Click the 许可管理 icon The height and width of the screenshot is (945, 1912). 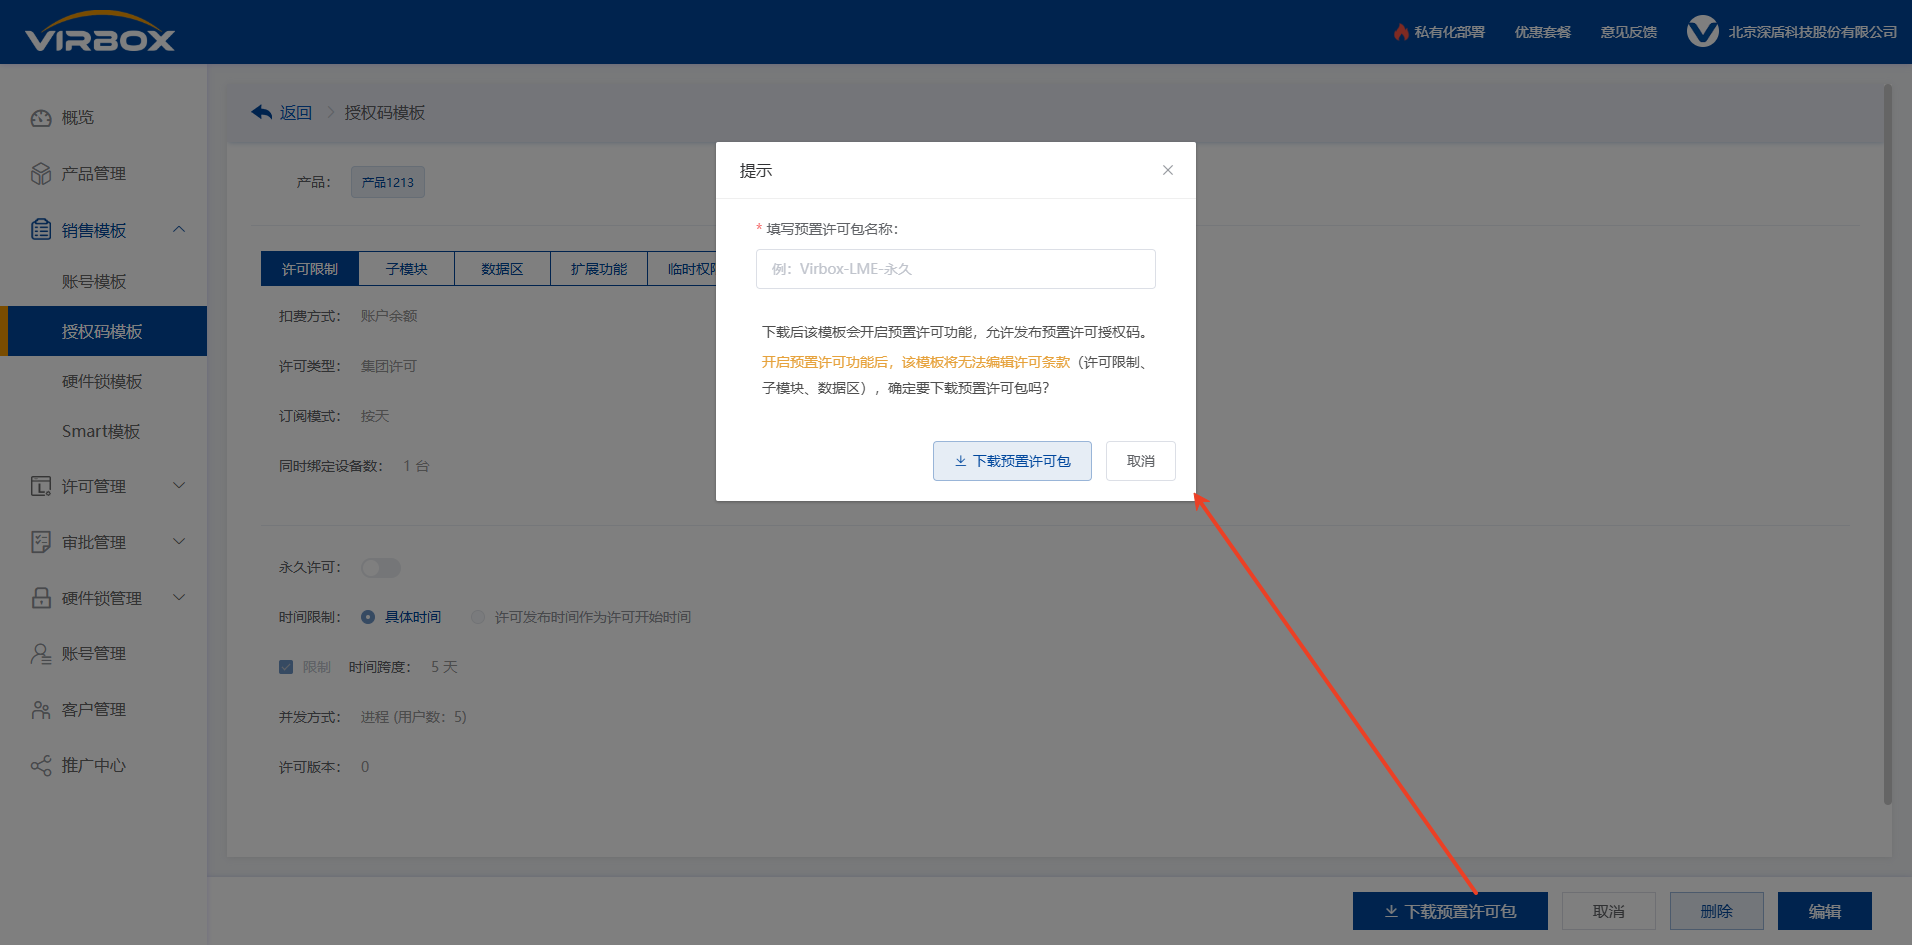click(x=41, y=486)
